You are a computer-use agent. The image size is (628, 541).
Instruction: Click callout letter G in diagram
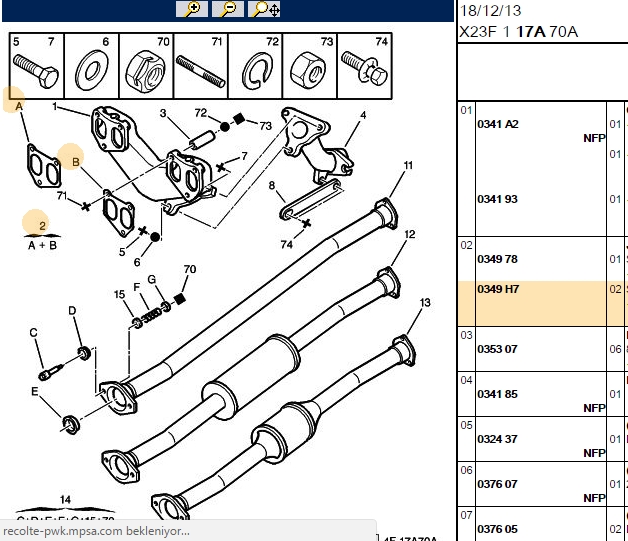coord(151,279)
